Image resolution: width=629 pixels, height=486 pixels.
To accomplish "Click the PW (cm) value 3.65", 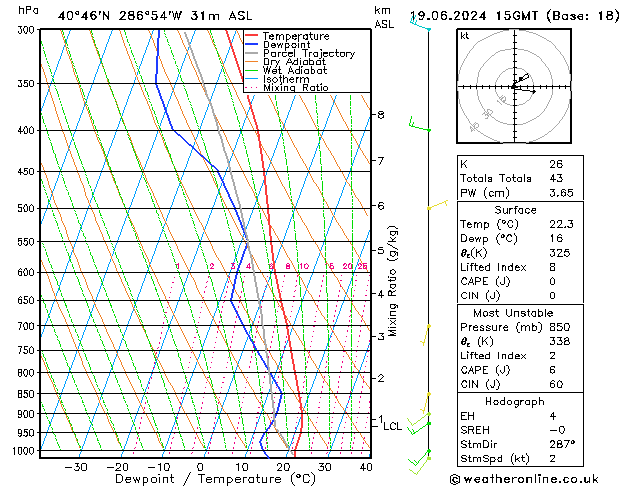I will click(561, 193).
